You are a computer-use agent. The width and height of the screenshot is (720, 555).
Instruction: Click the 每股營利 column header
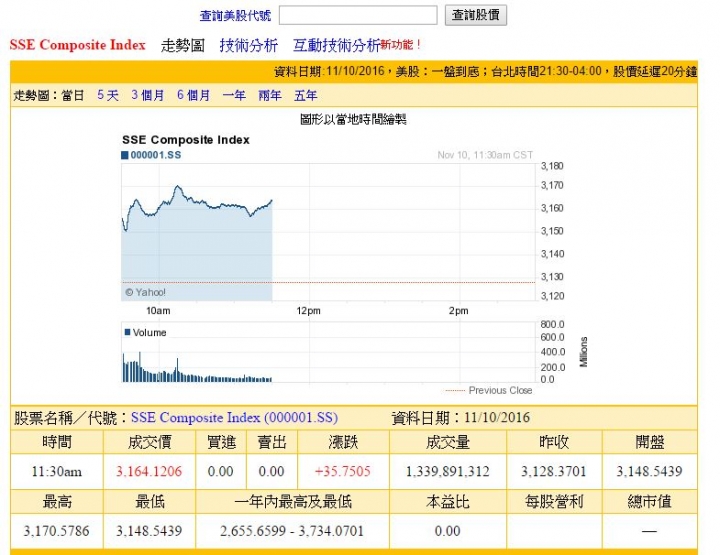pyautogui.click(x=554, y=502)
